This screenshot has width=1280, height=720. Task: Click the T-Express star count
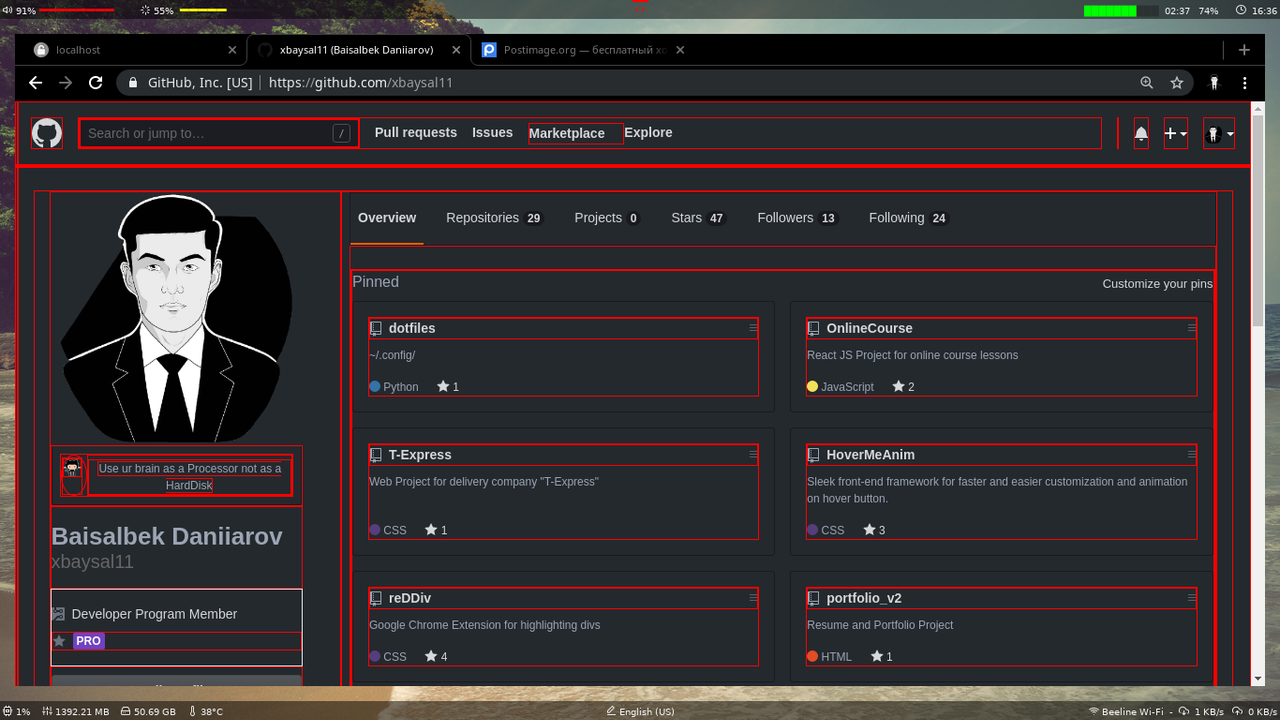click(x=436, y=530)
